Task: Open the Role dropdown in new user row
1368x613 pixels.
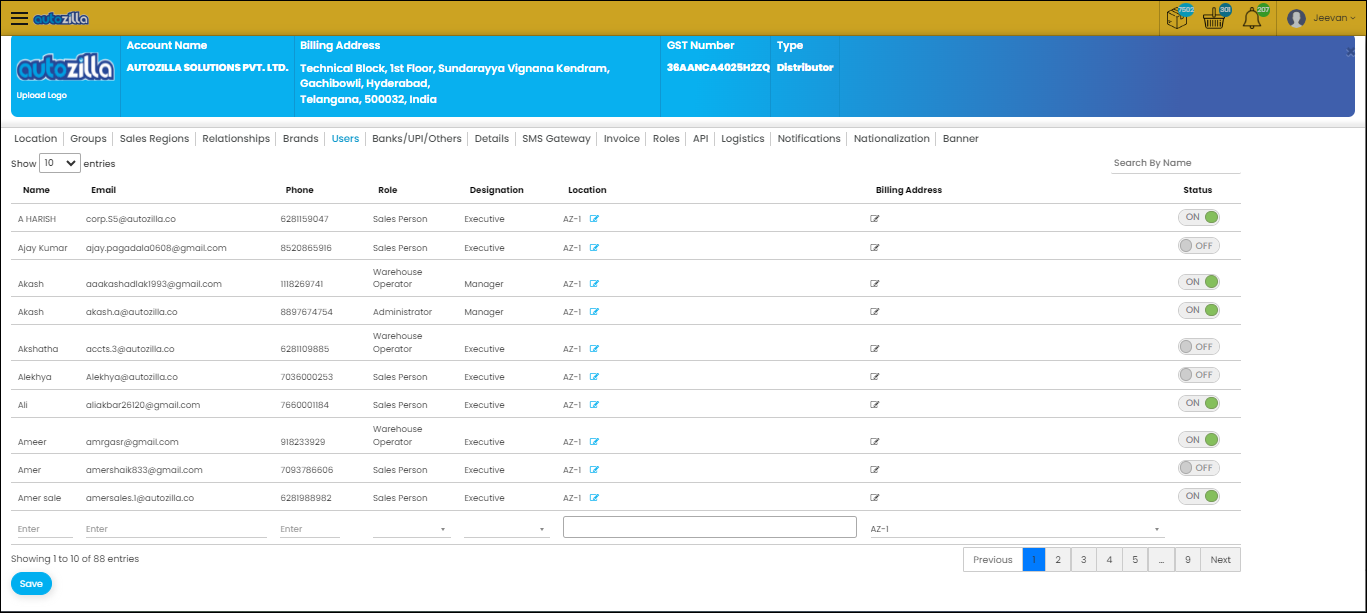Action: [x=411, y=529]
